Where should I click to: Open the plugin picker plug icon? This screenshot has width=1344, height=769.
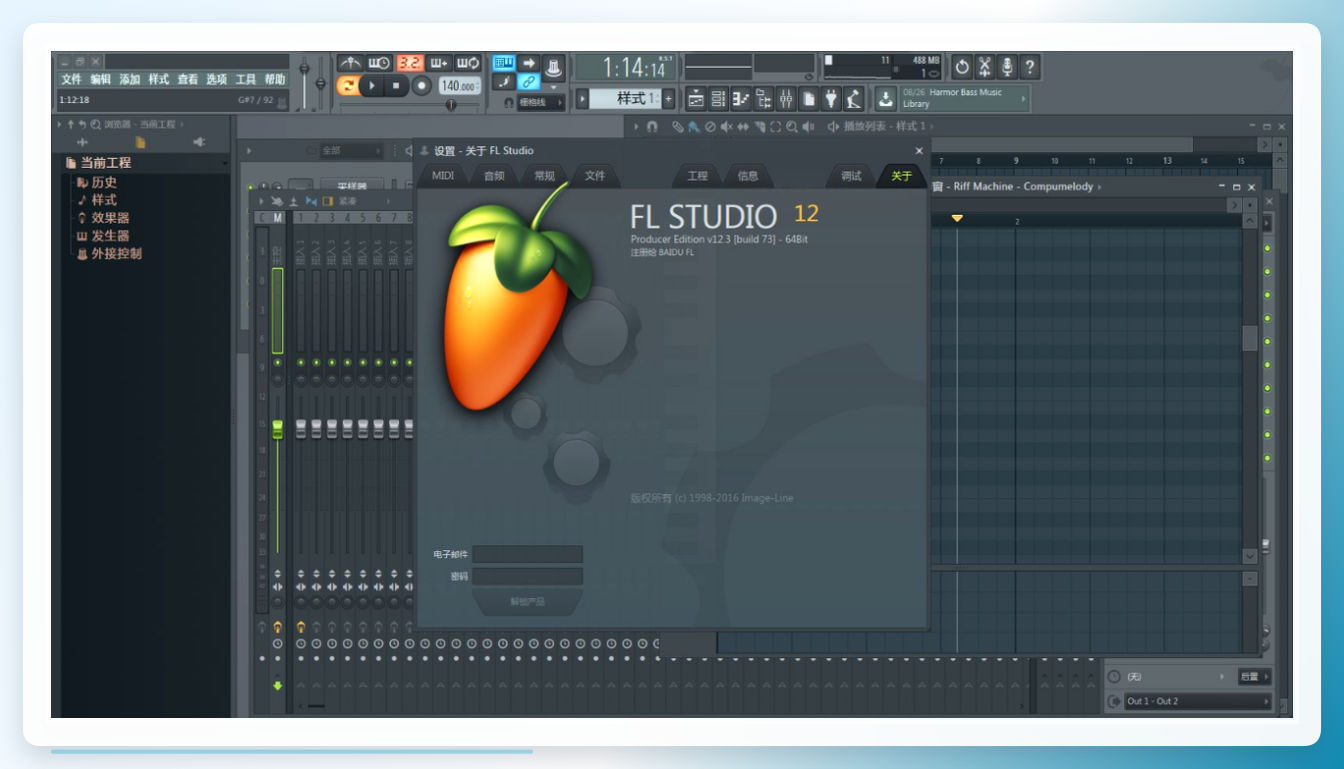click(x=831, y=98)
